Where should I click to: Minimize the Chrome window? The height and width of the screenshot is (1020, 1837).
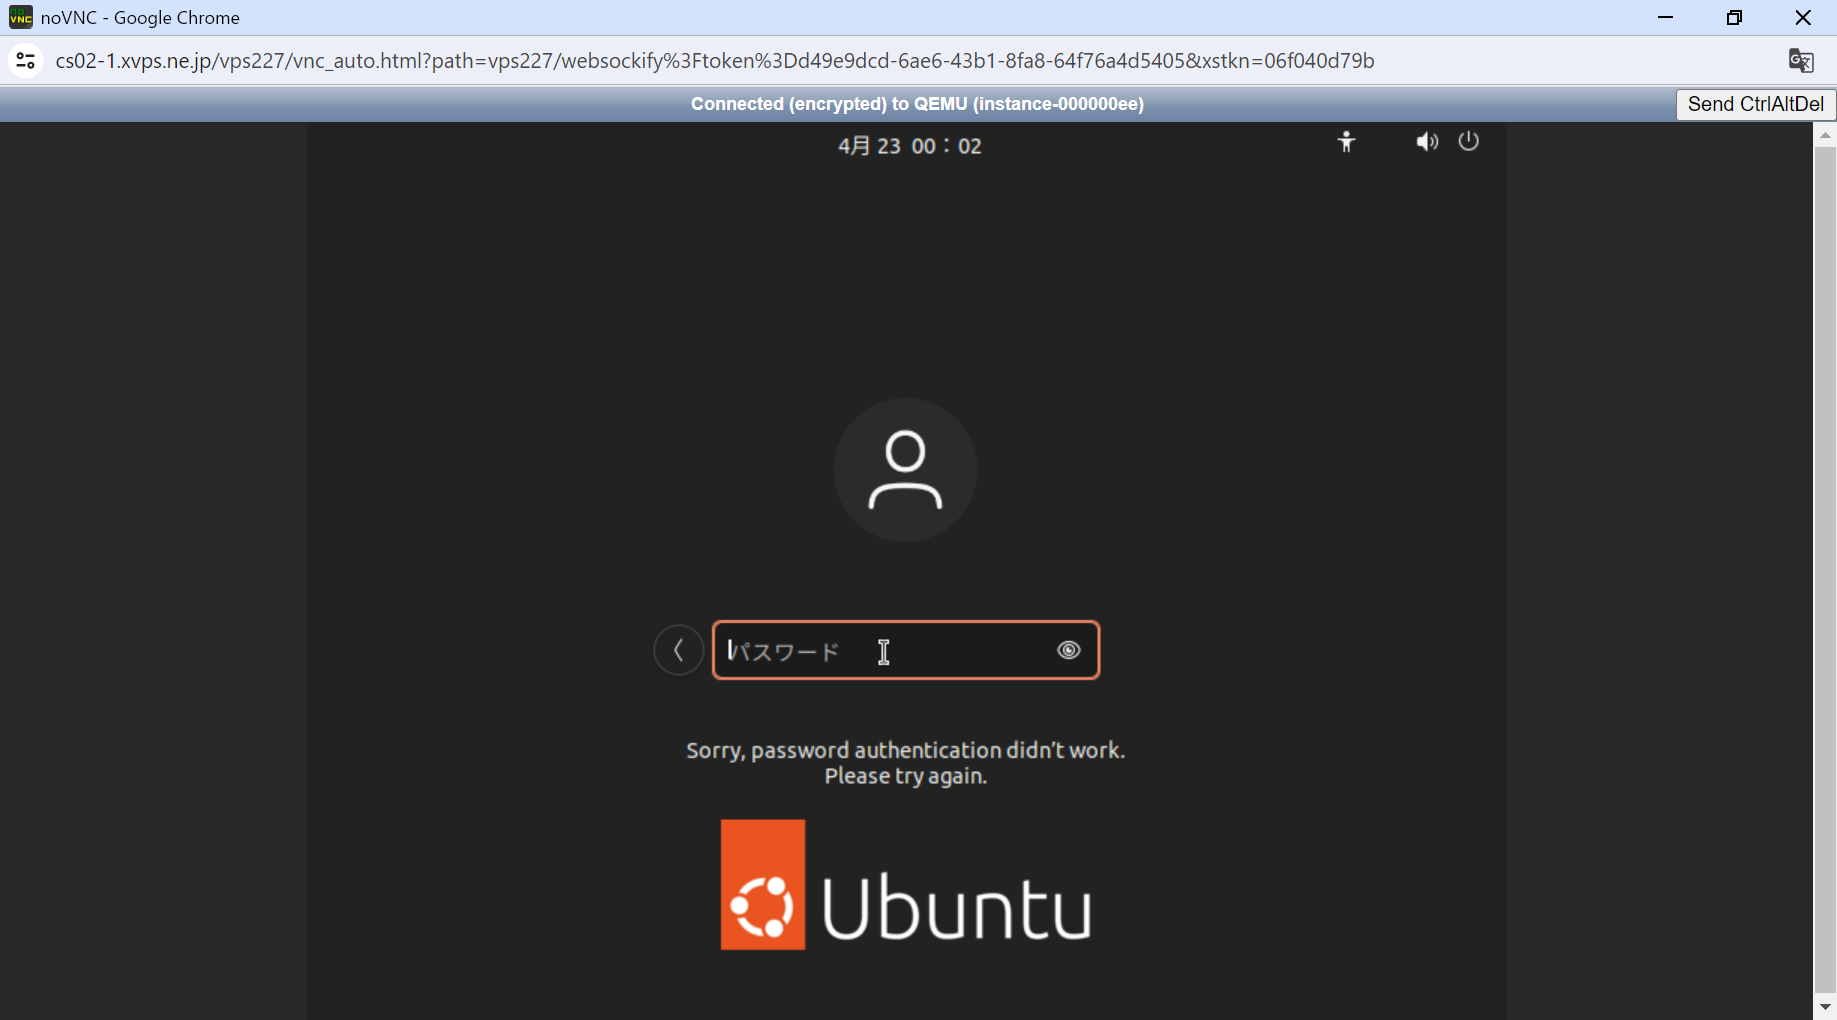(x=1665, y=17)
